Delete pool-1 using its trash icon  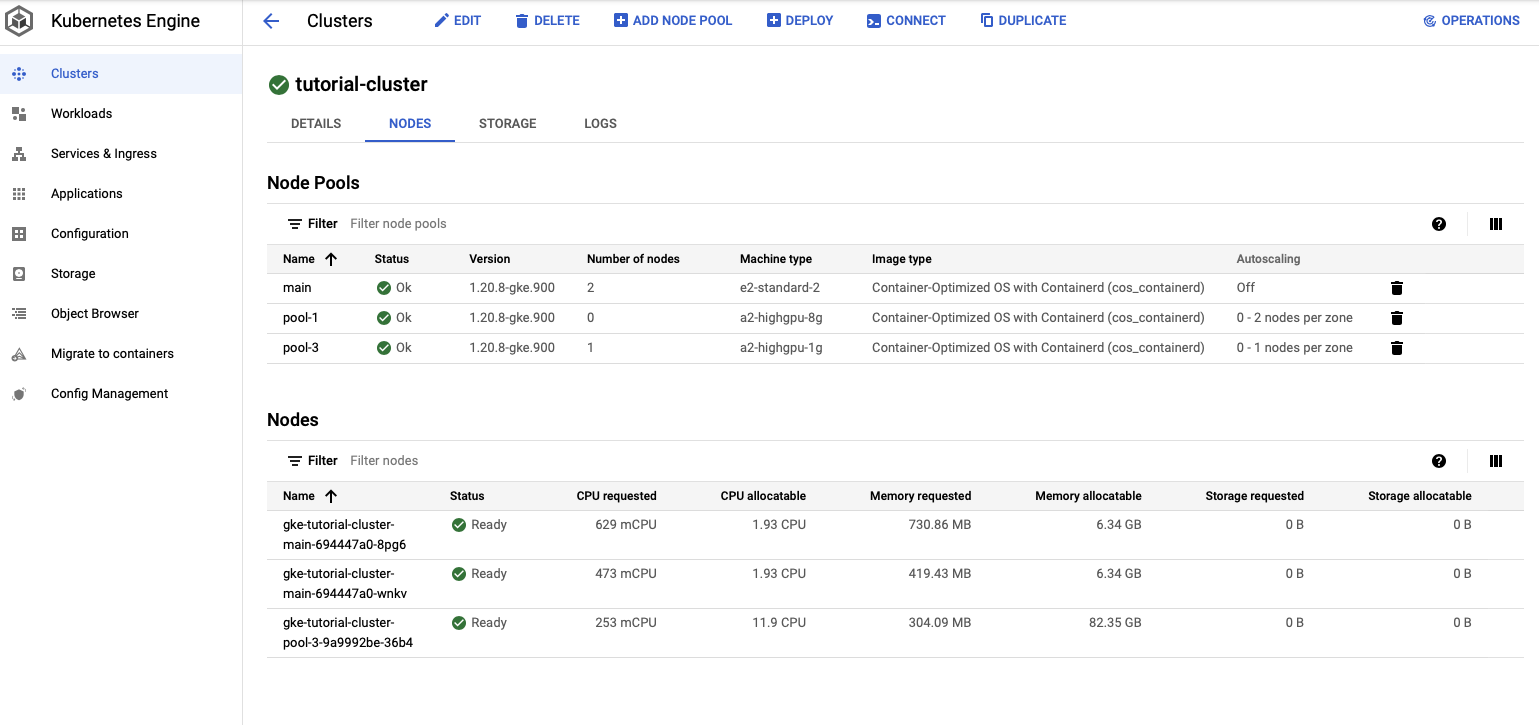pos(1397,318)
